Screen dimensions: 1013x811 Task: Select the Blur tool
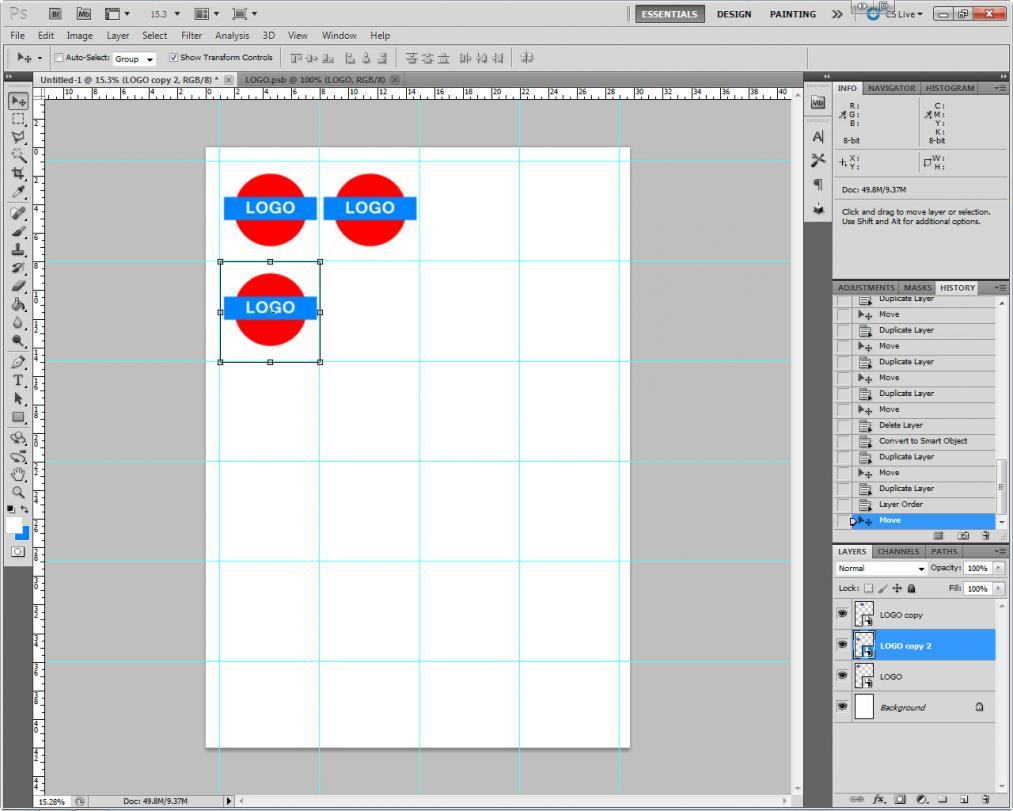tap(18, 322)
